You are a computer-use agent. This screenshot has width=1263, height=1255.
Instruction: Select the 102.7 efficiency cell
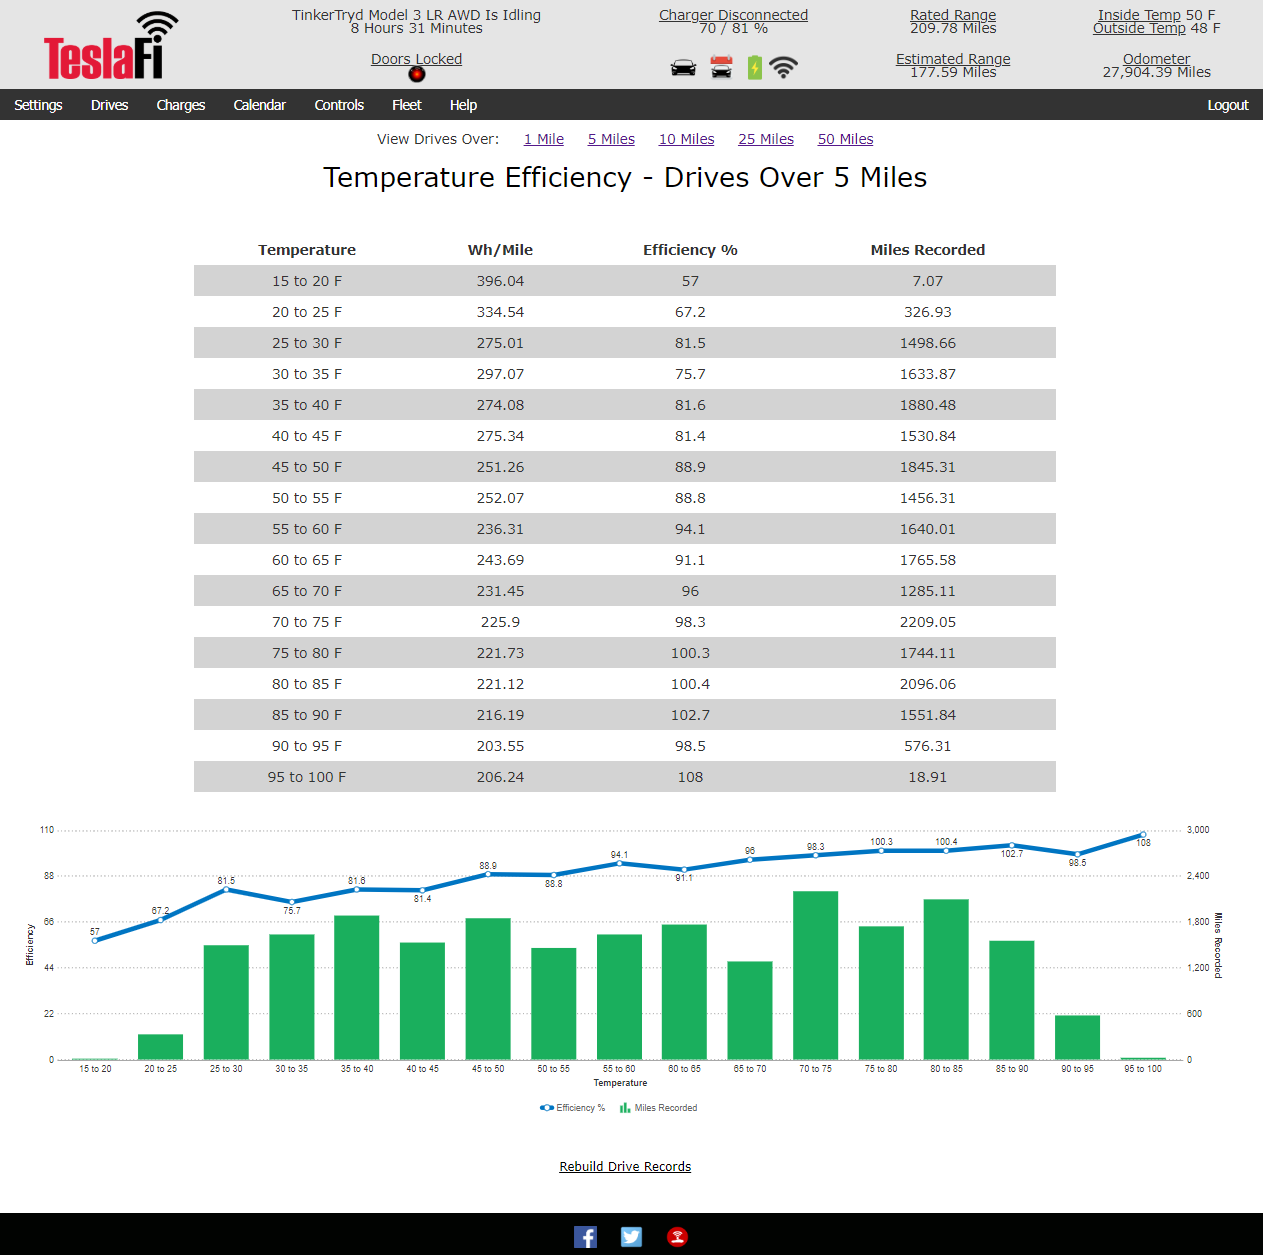(x=690, y=715)
